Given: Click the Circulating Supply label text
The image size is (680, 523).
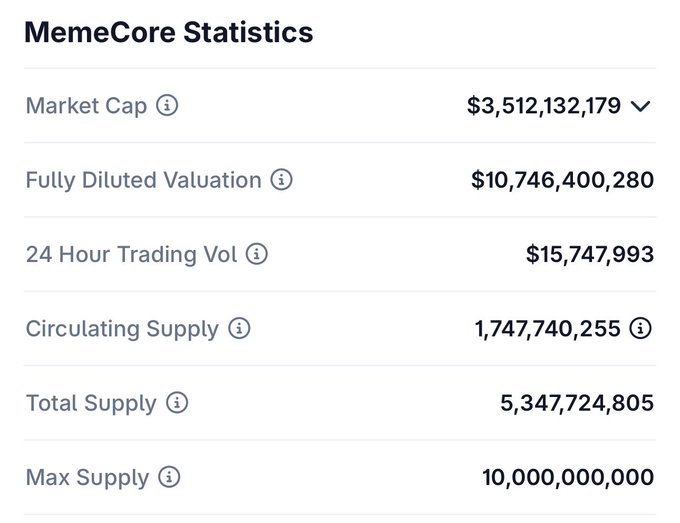Looking at the screenshot, I should 122,328.
